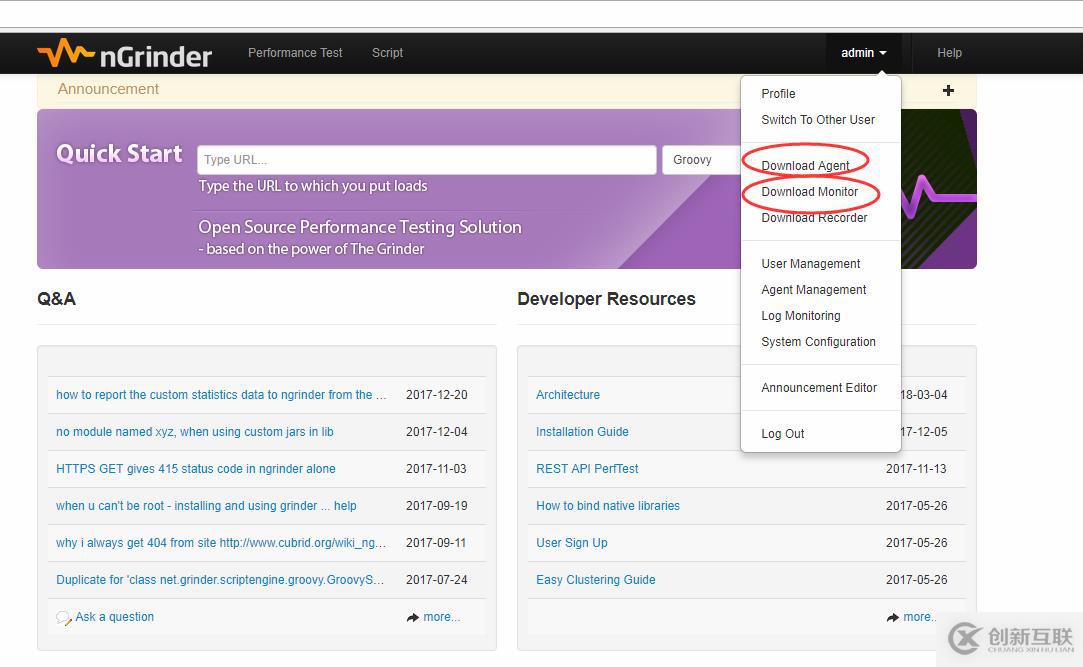The width and height of the screenshot is (1083, 667).
Task: Click the Ask a question speech bubble icon
Action: (x=64, y=618)
